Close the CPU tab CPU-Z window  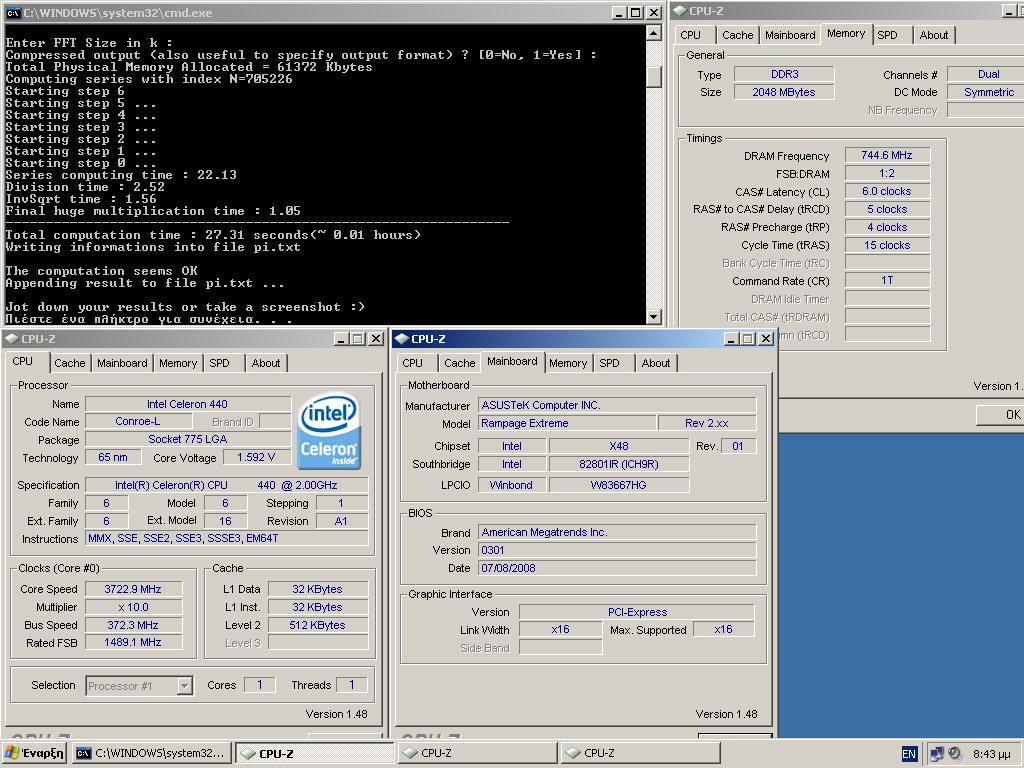click(x=376, y=338)
